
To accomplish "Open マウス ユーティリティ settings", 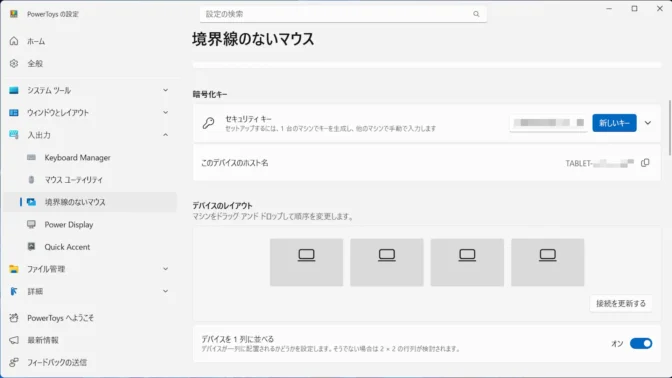I will [x=89, y=180].
